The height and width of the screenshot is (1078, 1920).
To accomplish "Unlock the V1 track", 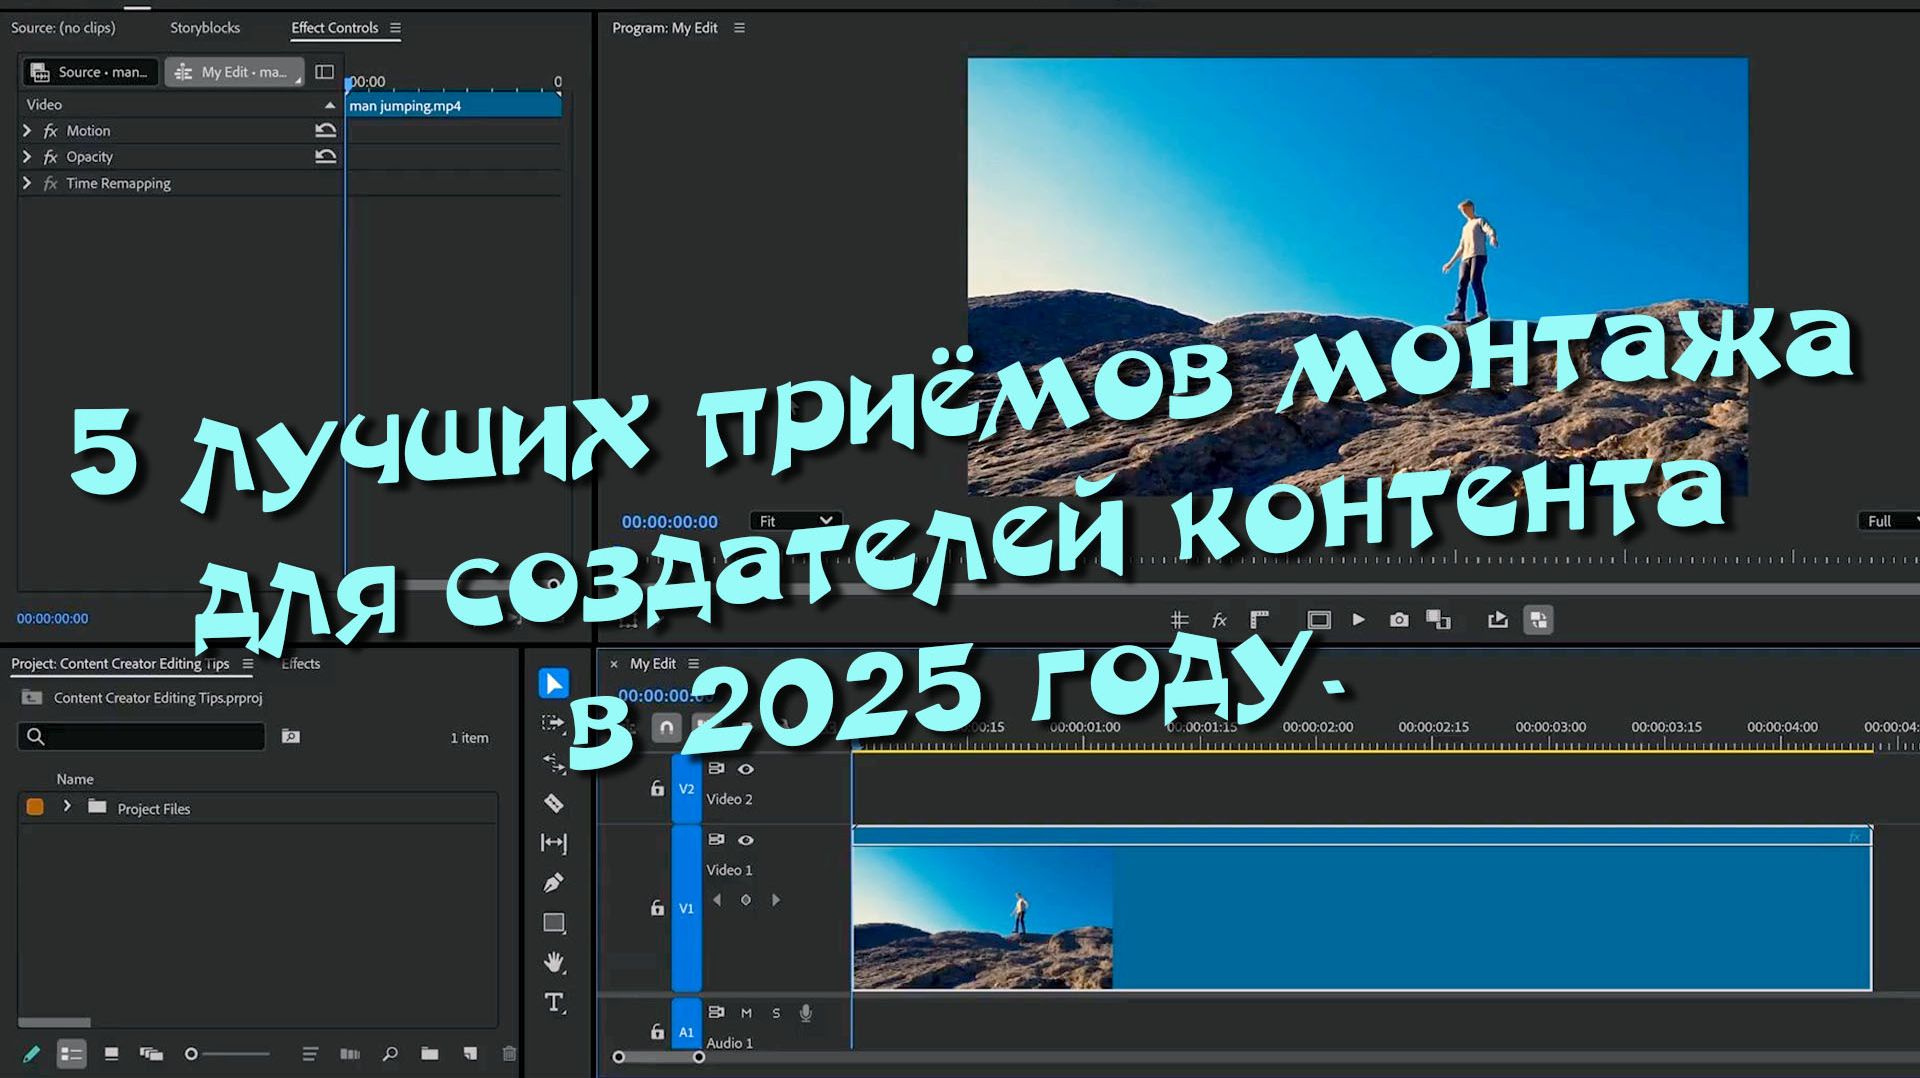I will [x=656, y=908].
